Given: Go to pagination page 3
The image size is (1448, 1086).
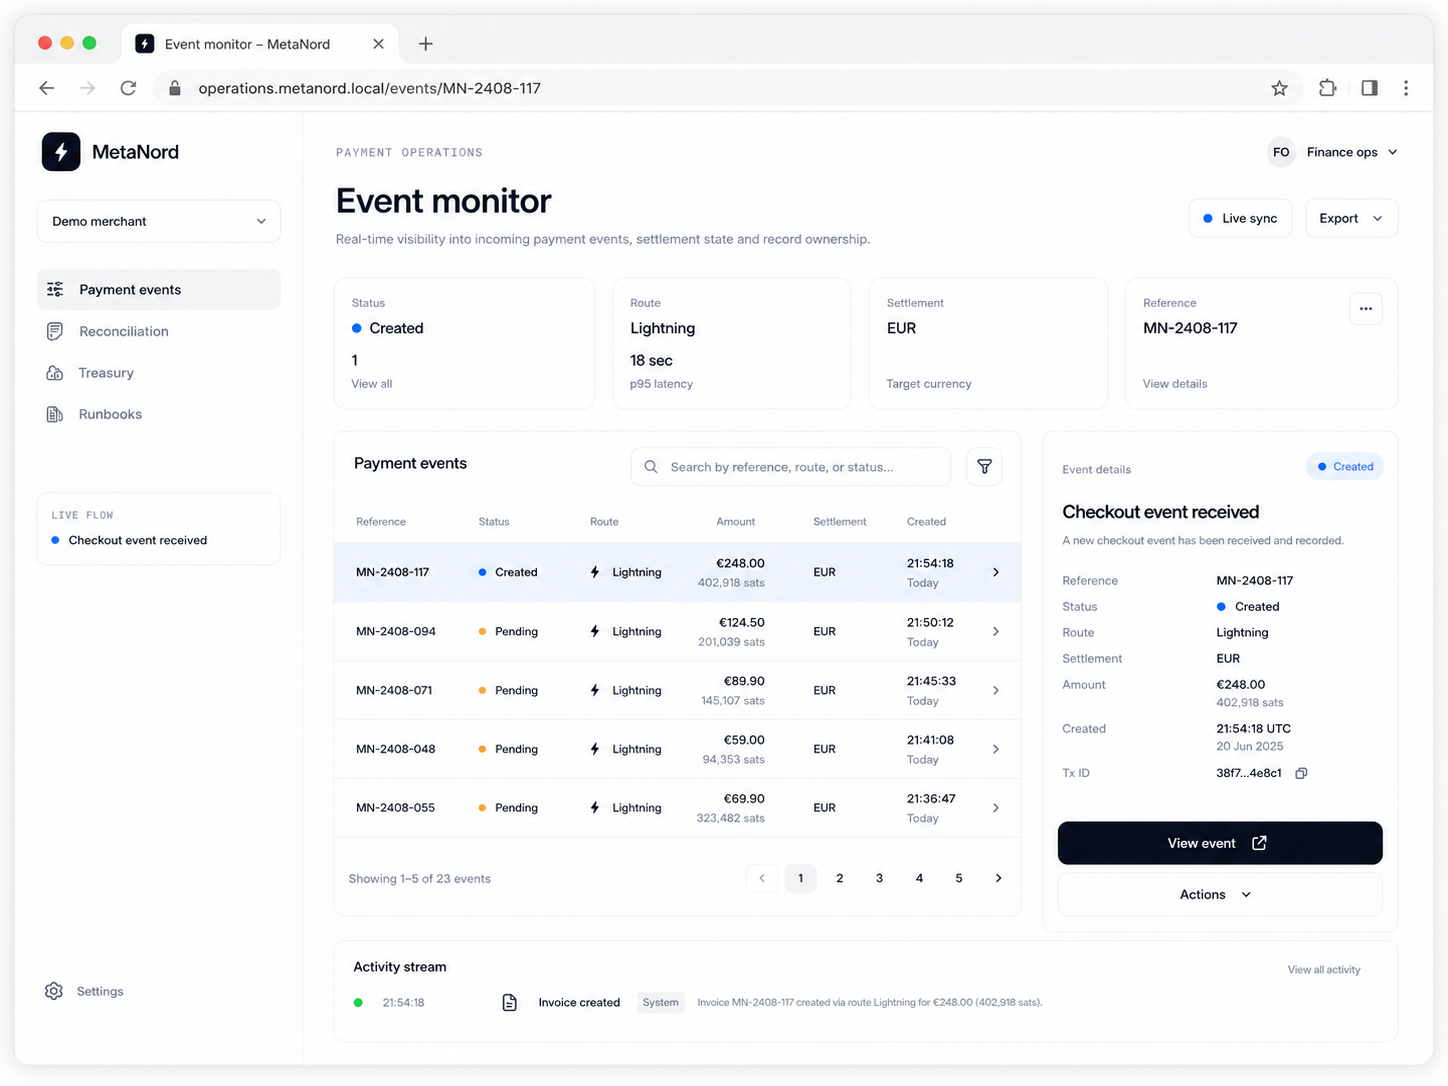Looking at the screenshot, I should [x=880, y=878].
